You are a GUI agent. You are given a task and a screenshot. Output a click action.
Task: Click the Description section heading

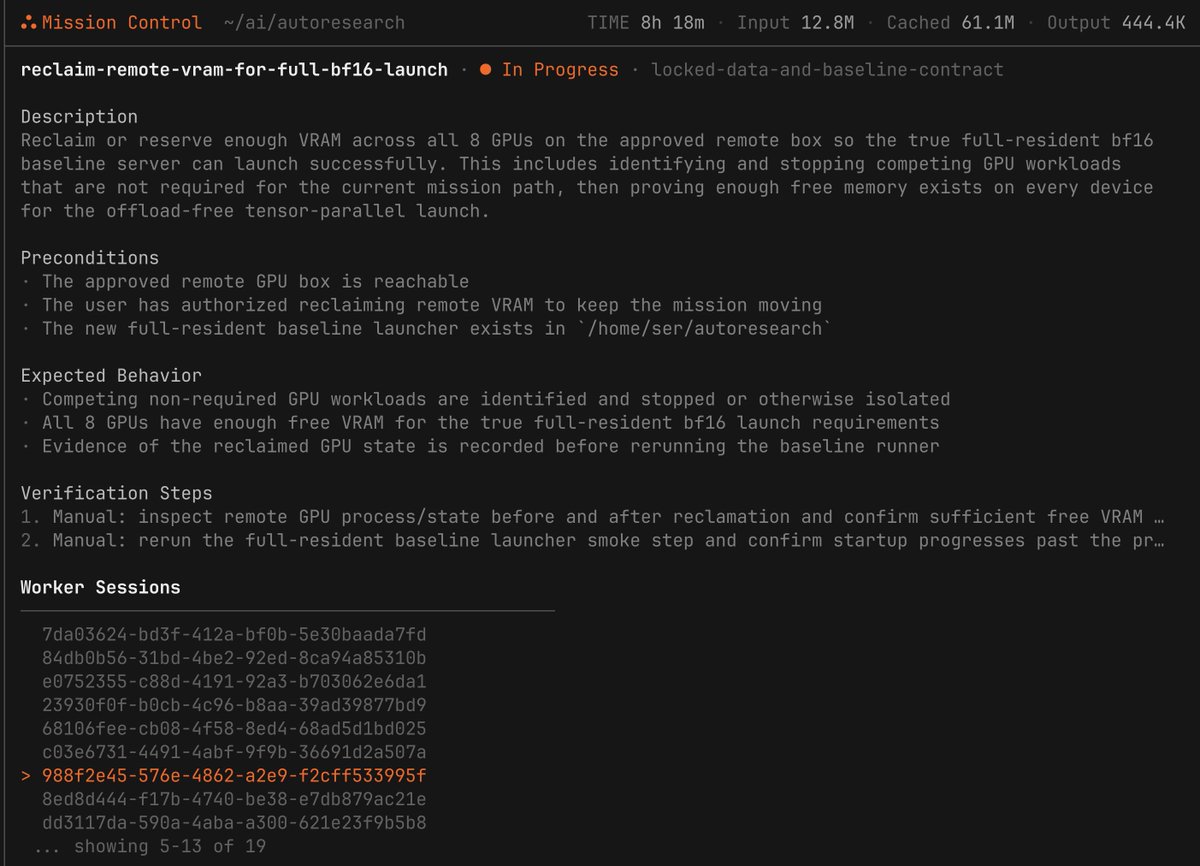(x=79, y=117)
